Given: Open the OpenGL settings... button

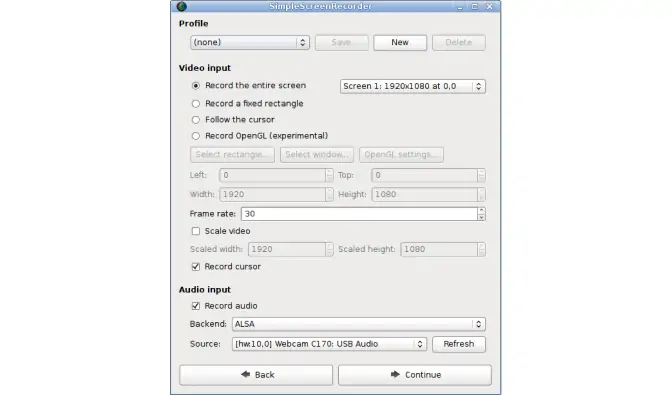Looking at the screenshot, I should pyautogui.click(x=401, y=155).
